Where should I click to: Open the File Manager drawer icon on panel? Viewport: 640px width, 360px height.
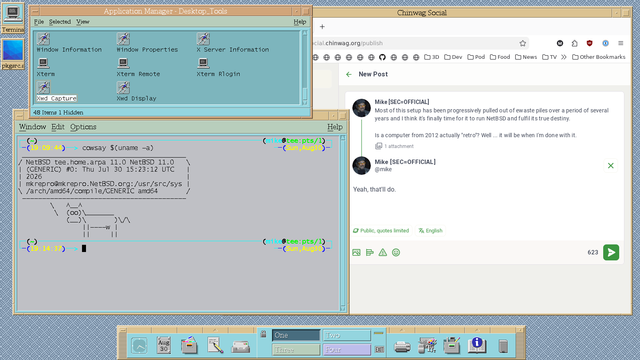189,345
